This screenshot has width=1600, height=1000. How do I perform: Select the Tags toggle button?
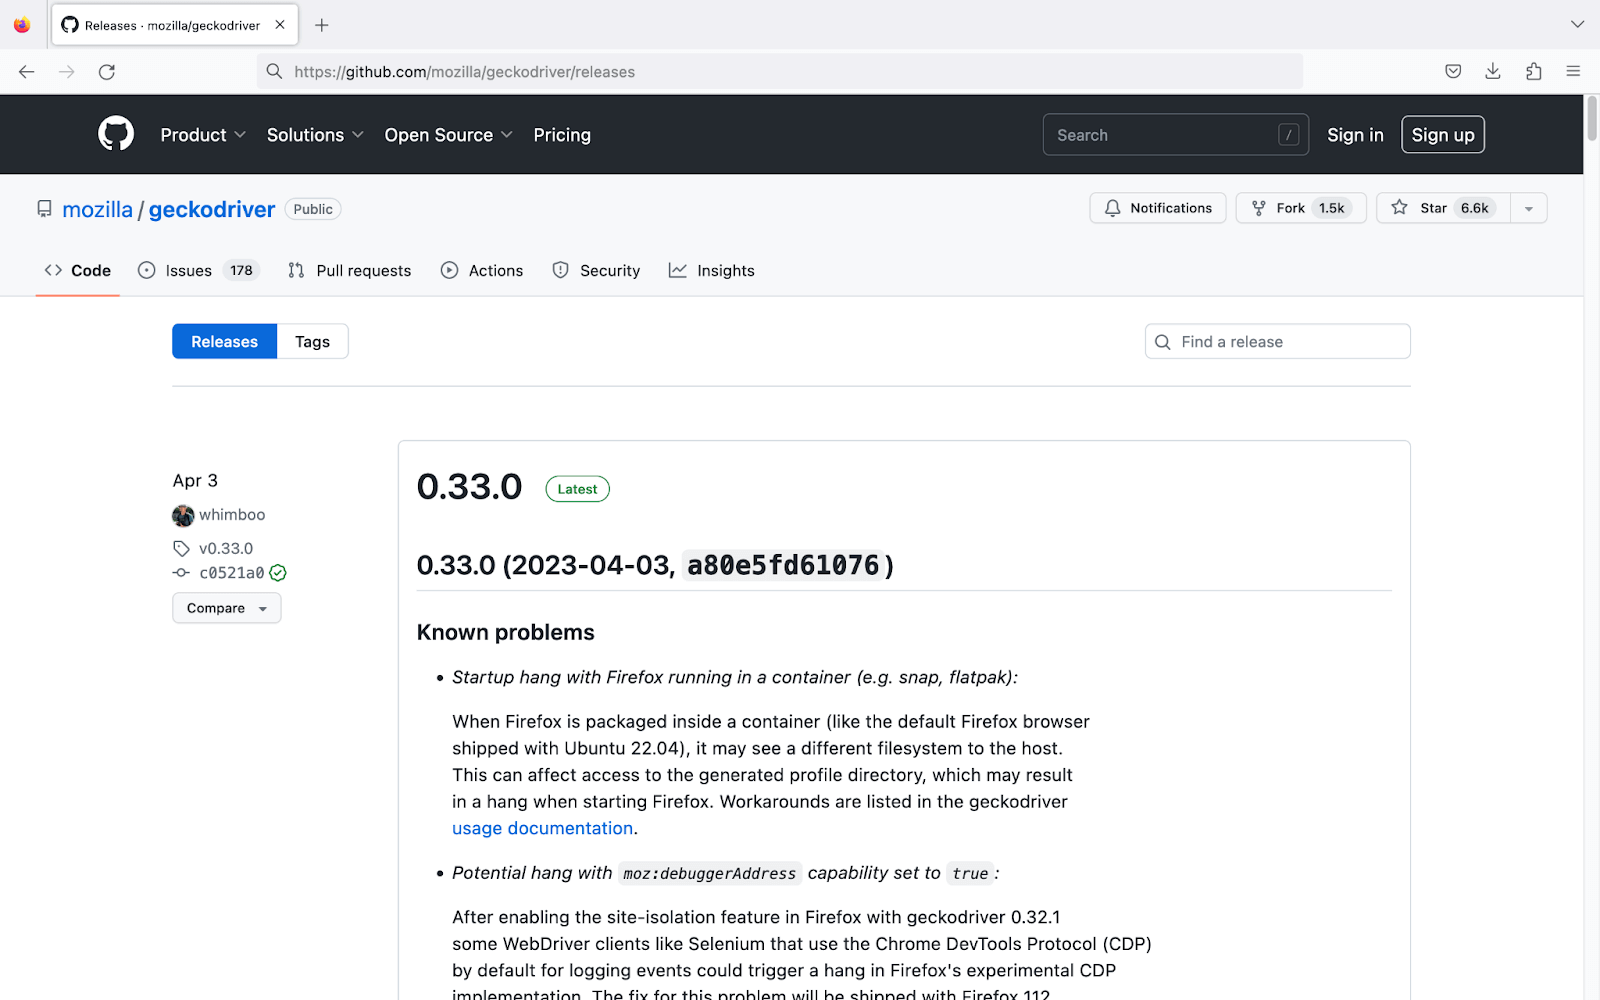coord(312,341)
